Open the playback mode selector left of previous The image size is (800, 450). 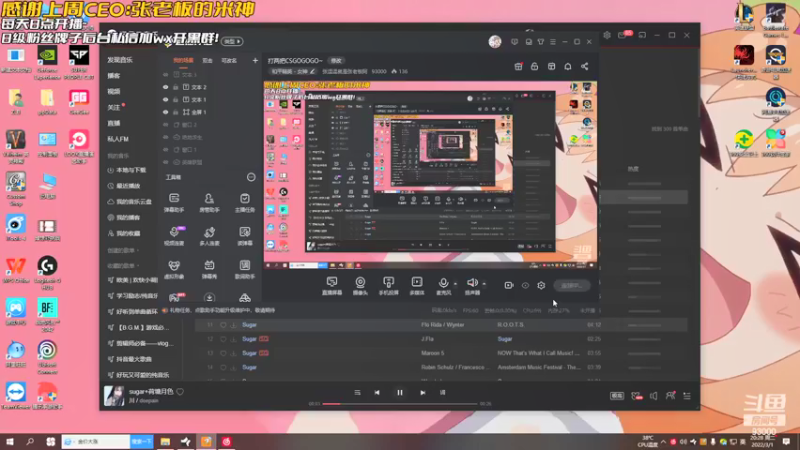point(357,392)
